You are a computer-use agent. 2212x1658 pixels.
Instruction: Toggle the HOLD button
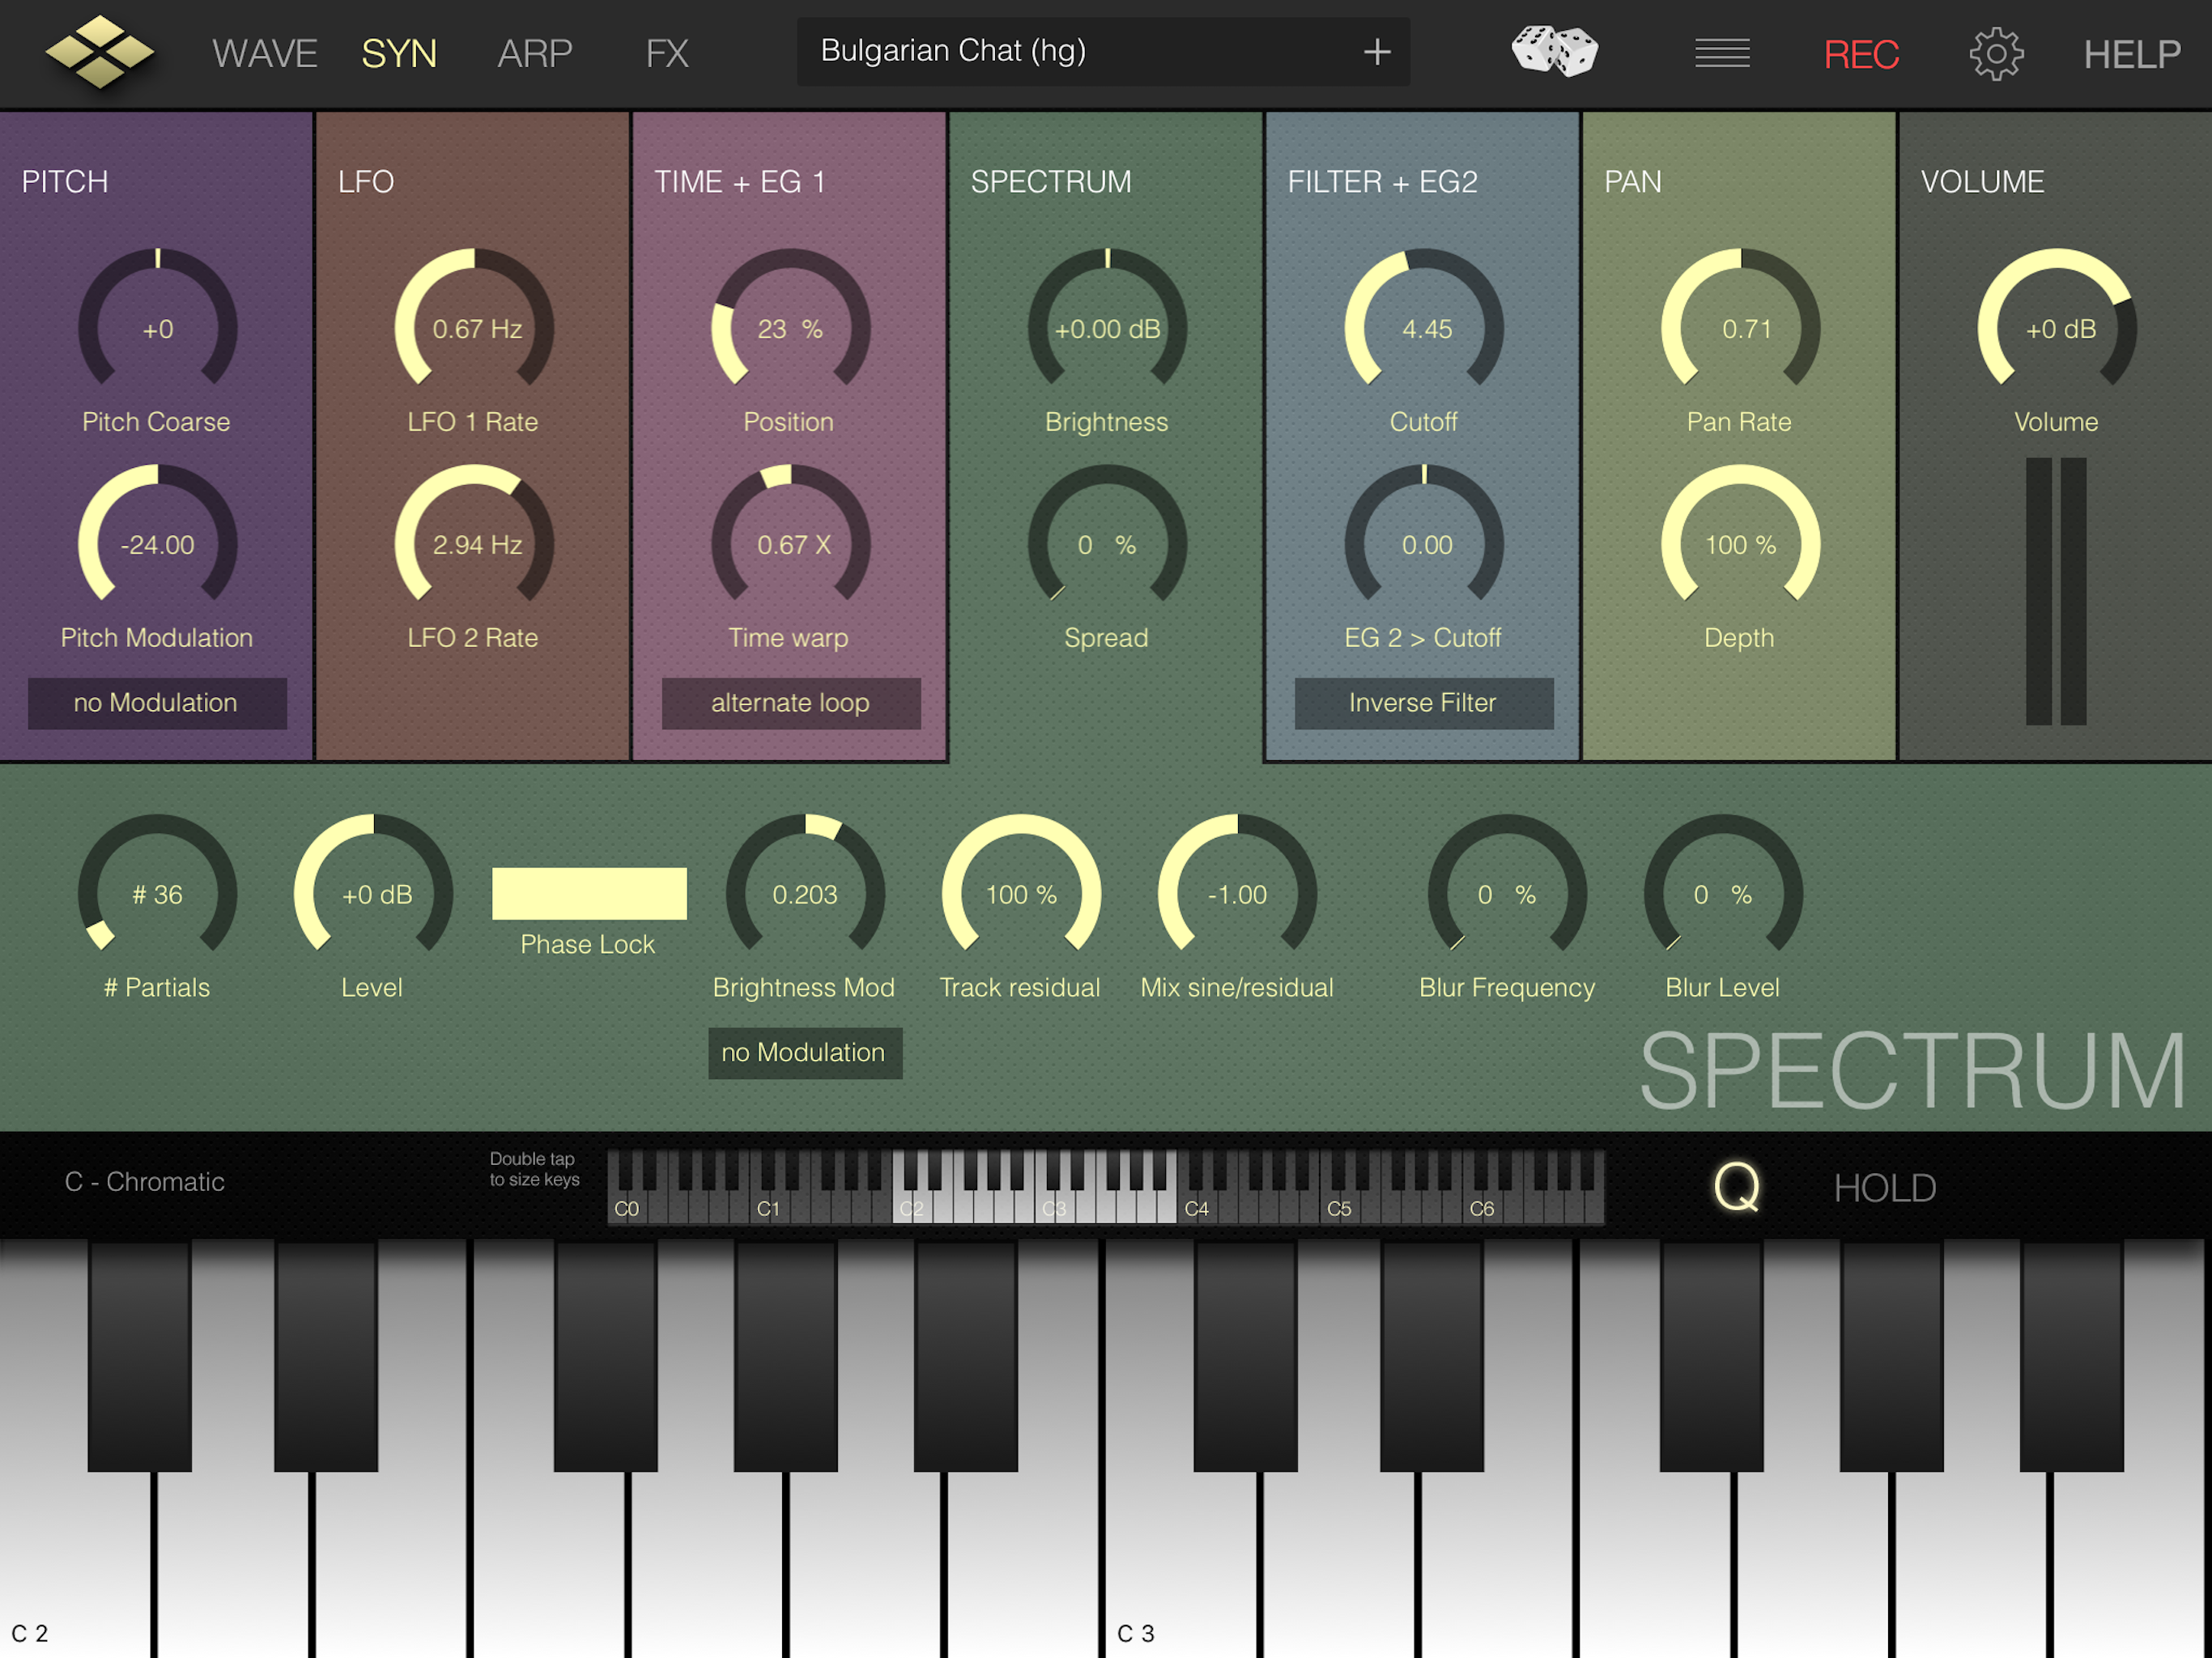click(1884, 1188)
